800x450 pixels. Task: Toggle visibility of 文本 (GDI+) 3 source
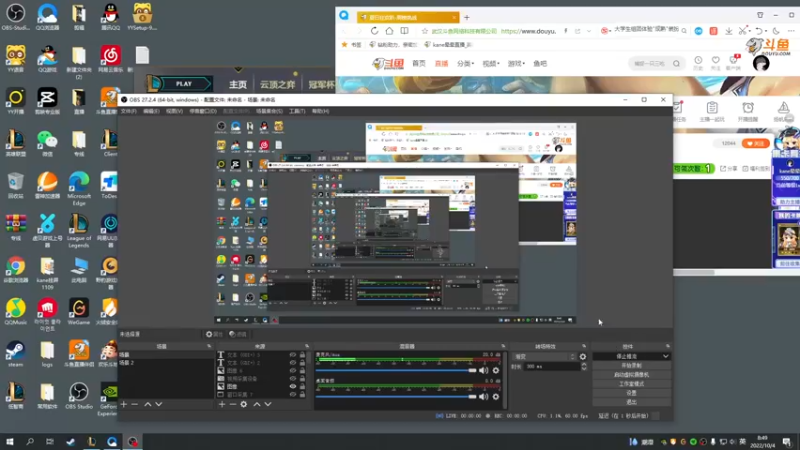tap(292, 355)
